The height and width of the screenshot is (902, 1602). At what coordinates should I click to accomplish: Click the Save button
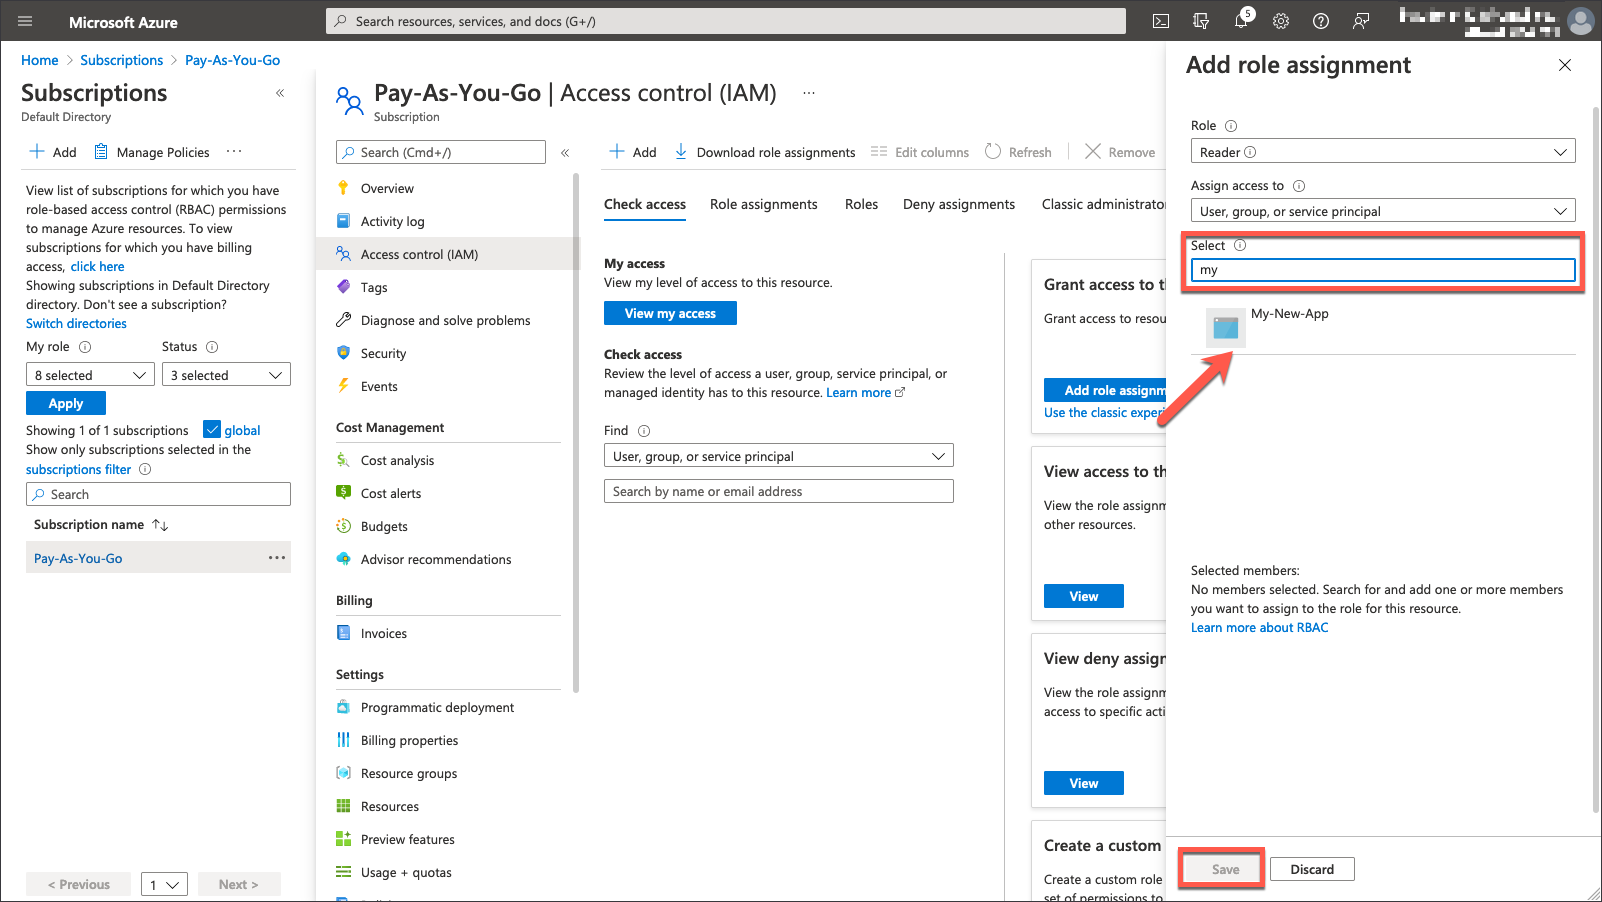pyautogui.click(x=1225, y=869)
